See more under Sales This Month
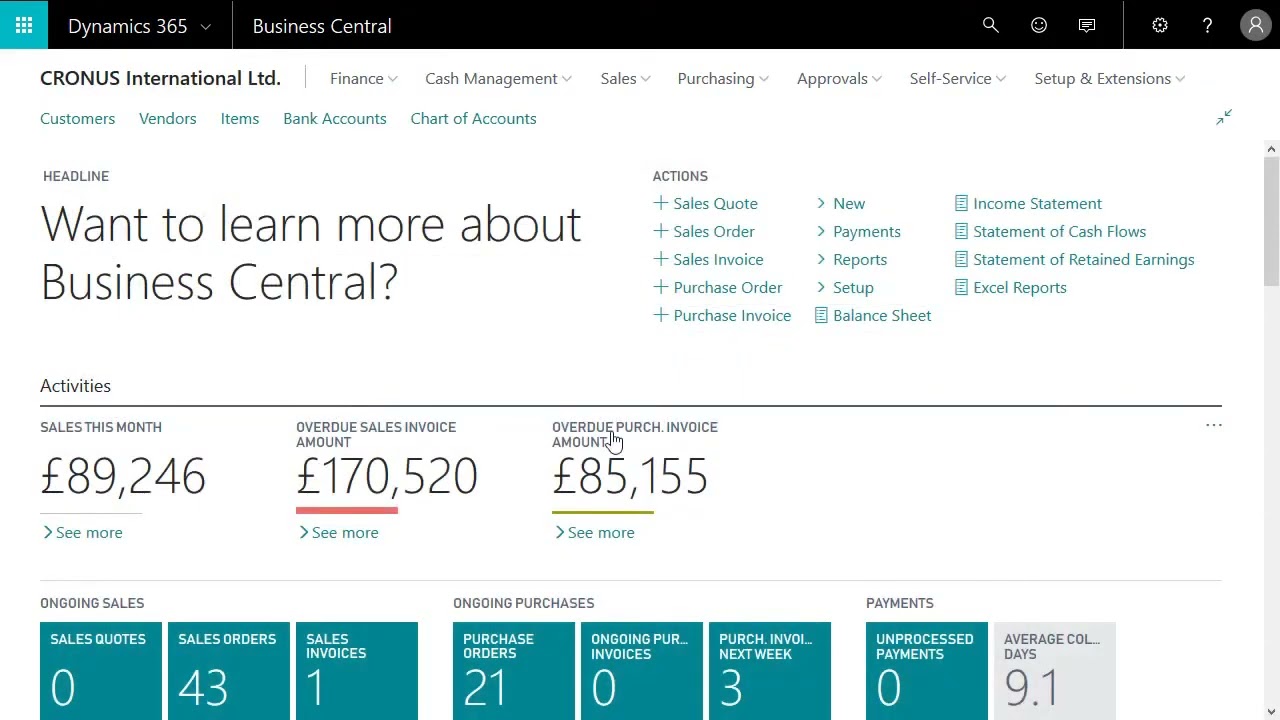 click(82, 532)
